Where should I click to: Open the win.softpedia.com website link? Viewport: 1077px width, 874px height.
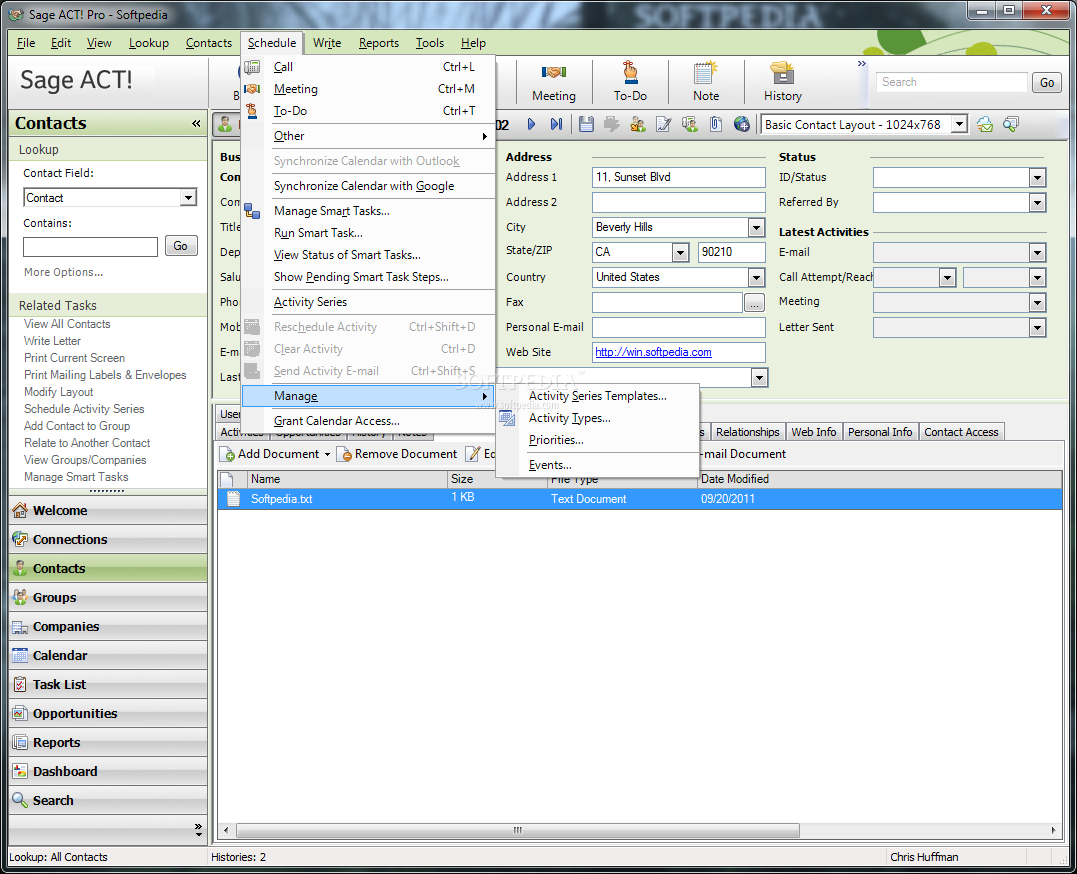coord(653,352)
